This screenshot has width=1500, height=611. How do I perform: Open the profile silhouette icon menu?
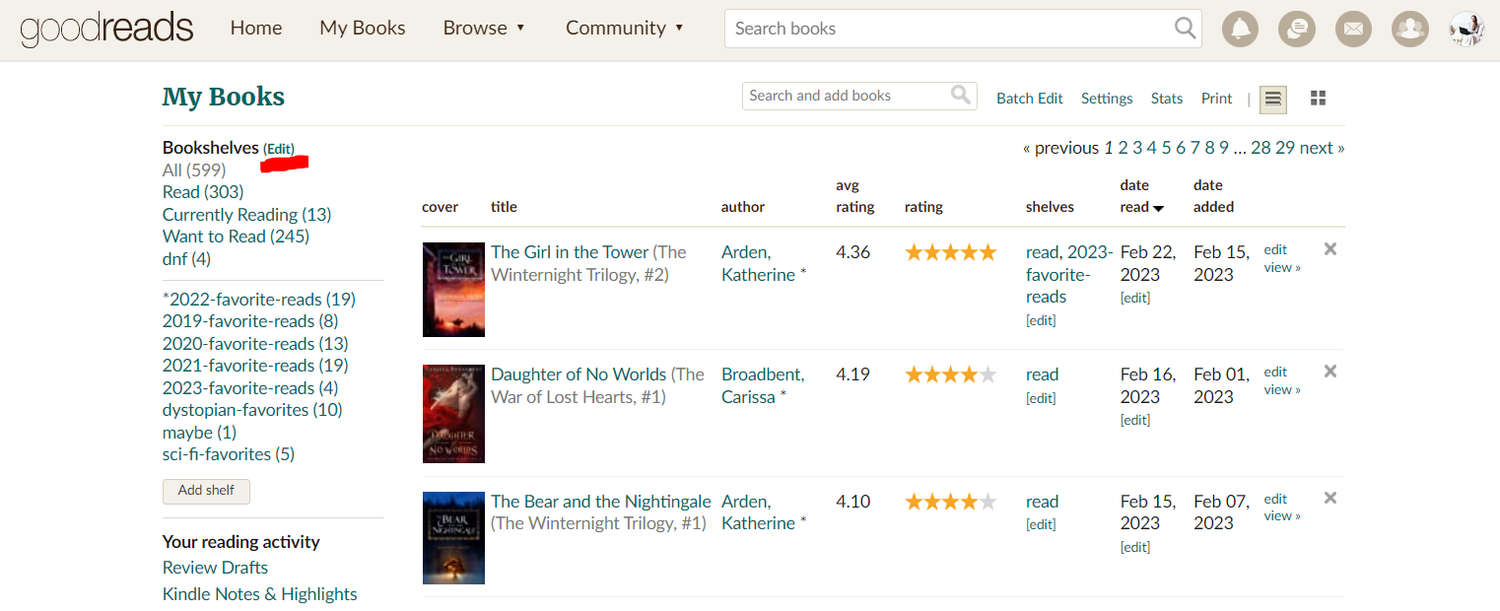point(1466,28)
